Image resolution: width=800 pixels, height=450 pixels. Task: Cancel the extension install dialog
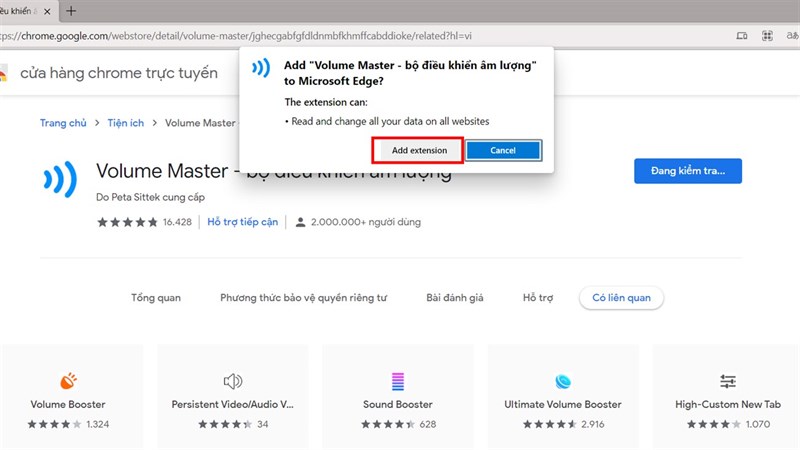tap(503, 150)
